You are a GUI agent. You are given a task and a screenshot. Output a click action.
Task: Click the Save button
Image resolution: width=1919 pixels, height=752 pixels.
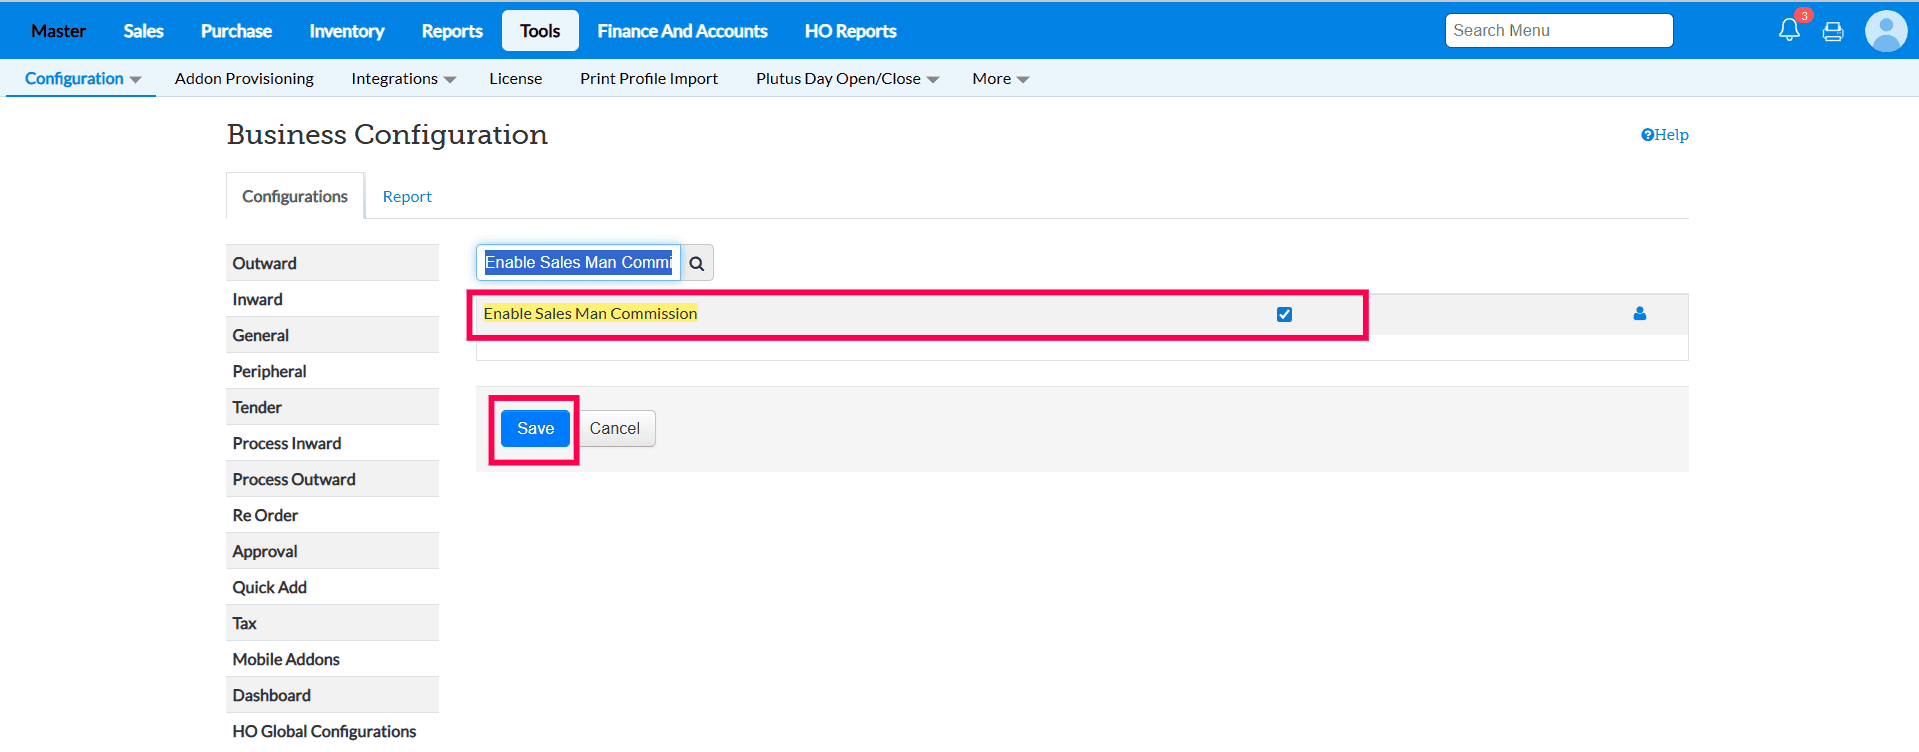[535, 429]
